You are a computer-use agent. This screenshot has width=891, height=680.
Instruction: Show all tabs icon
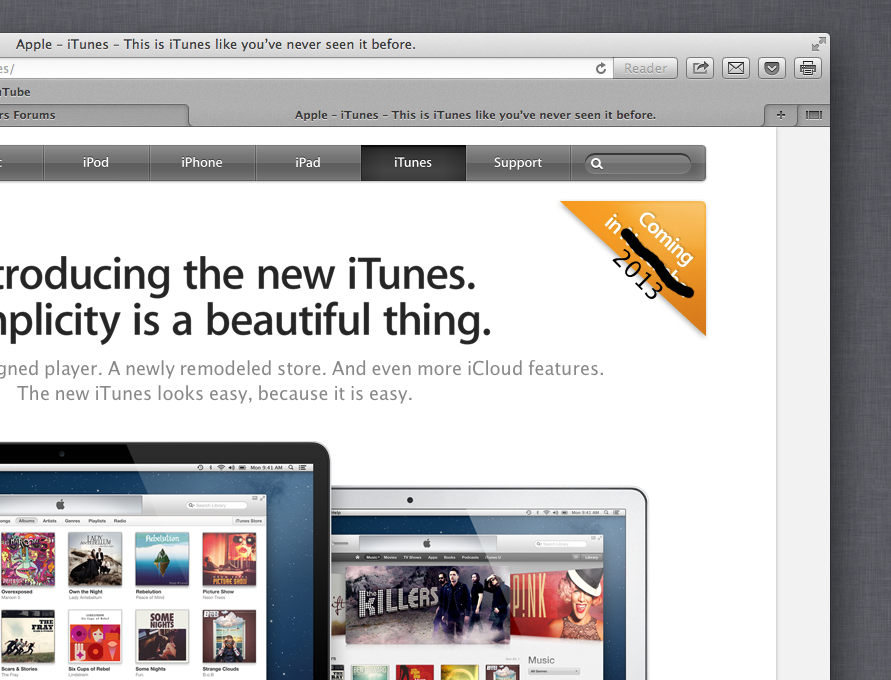814,115
